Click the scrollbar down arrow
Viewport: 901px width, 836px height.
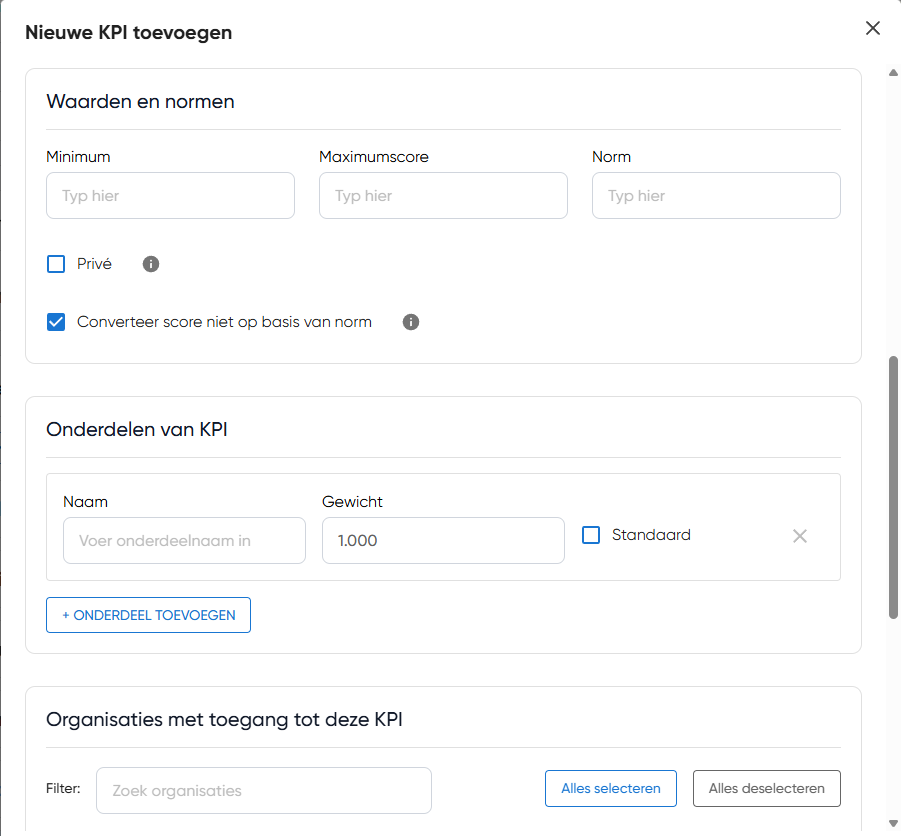point(893,824)
